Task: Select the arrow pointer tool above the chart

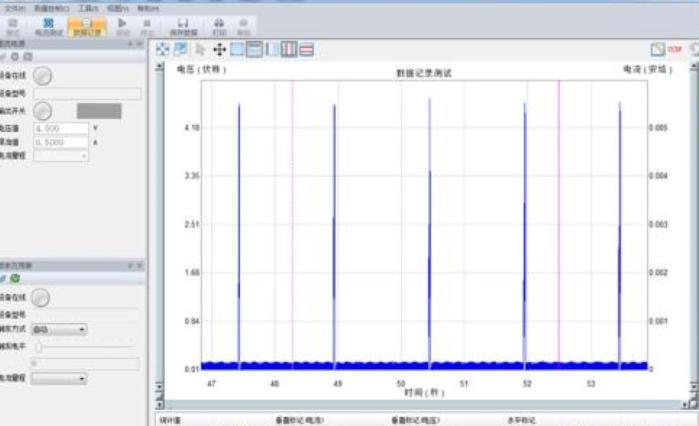Action: [201, 49]
